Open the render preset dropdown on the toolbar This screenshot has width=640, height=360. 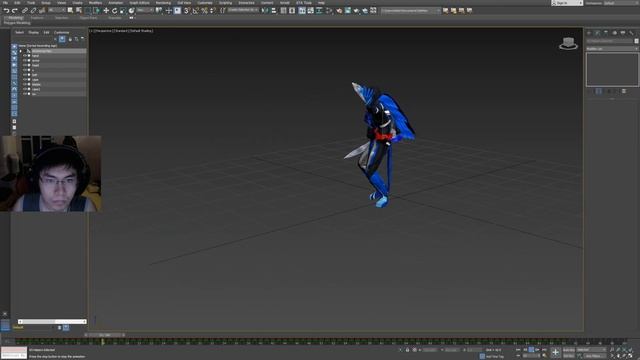411,11
